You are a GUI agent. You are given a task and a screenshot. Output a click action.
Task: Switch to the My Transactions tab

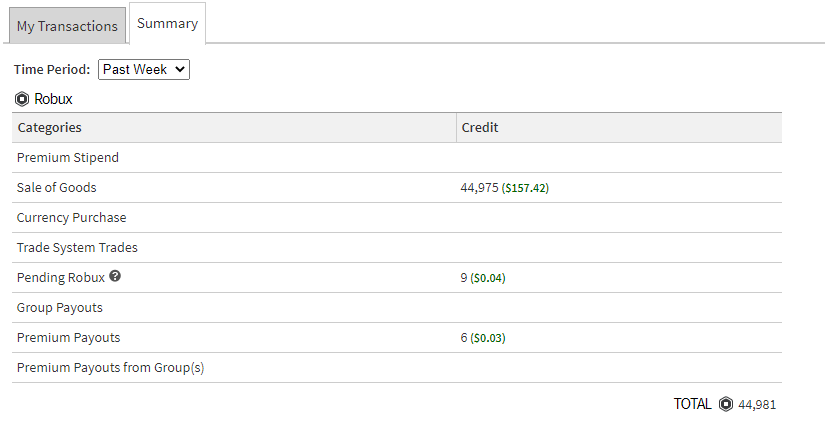pos(67,26)
